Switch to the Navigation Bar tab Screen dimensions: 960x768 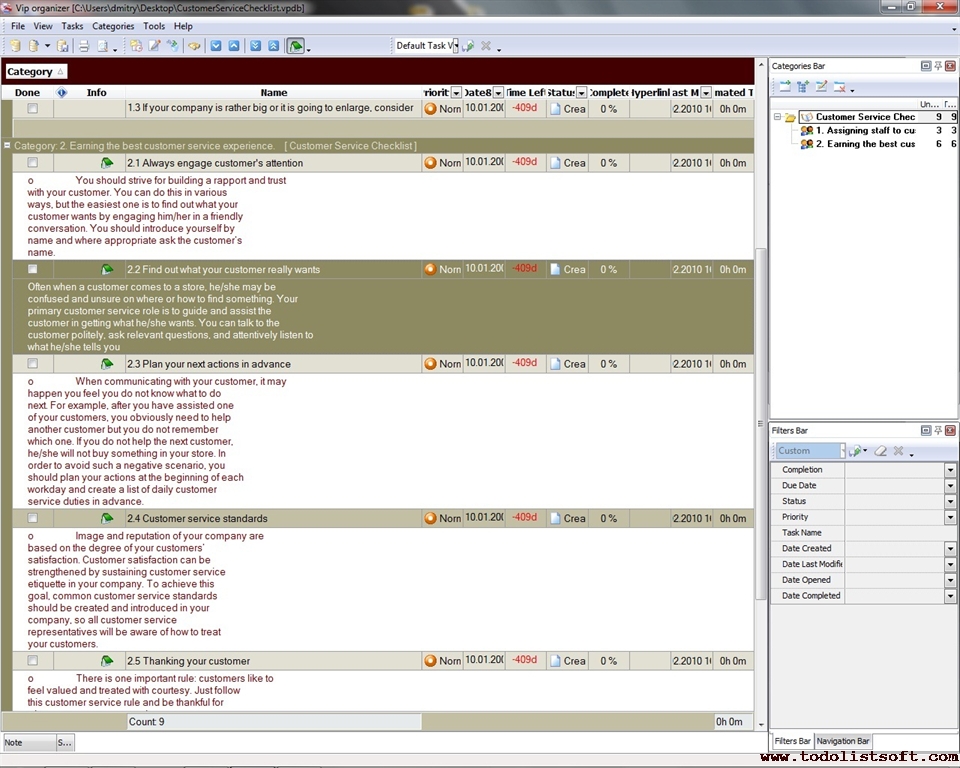[x=843, y=741]
